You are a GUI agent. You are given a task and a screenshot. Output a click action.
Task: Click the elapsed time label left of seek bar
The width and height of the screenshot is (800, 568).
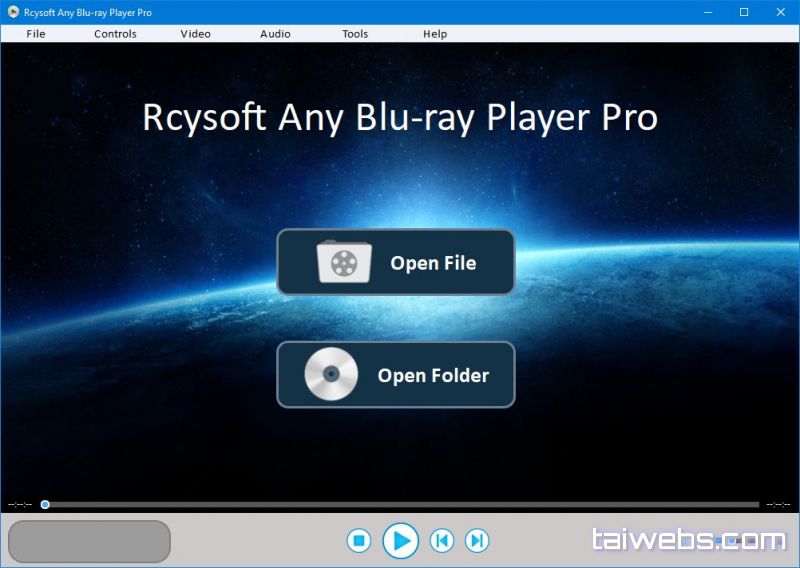click(x=20, y=504)
